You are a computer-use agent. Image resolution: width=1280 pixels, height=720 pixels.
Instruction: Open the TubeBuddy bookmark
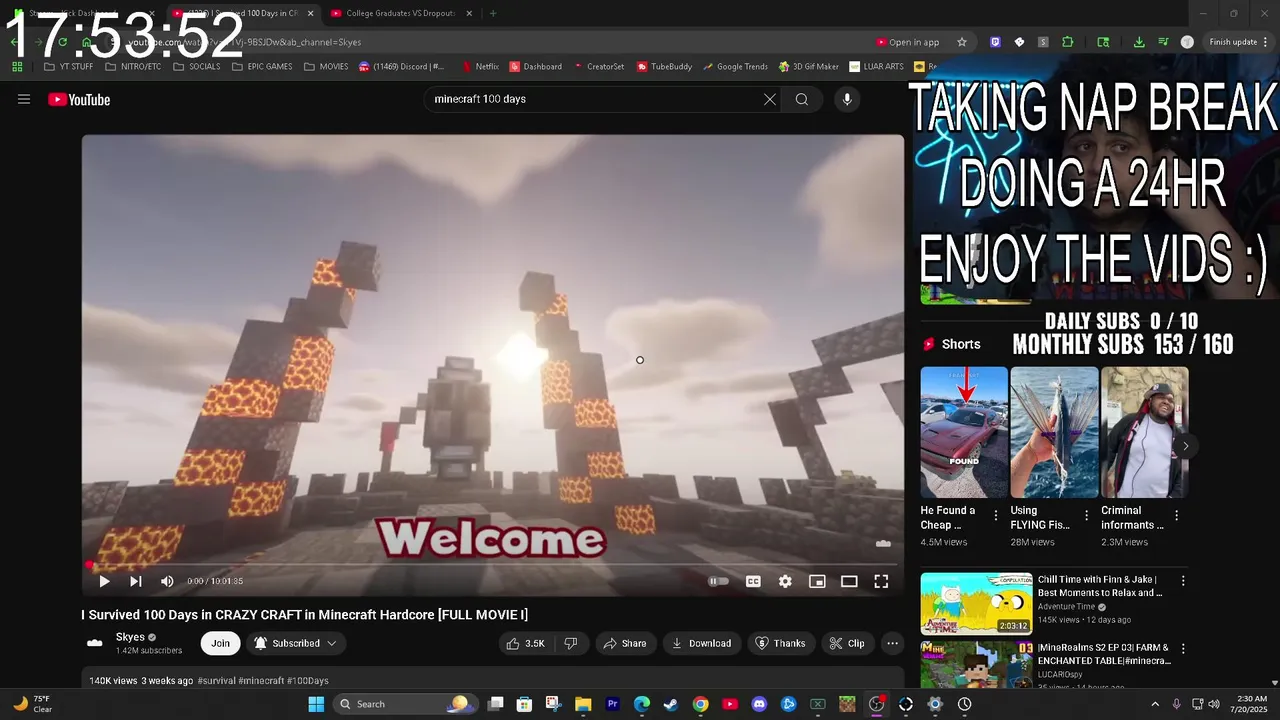[x=664, y=67]
